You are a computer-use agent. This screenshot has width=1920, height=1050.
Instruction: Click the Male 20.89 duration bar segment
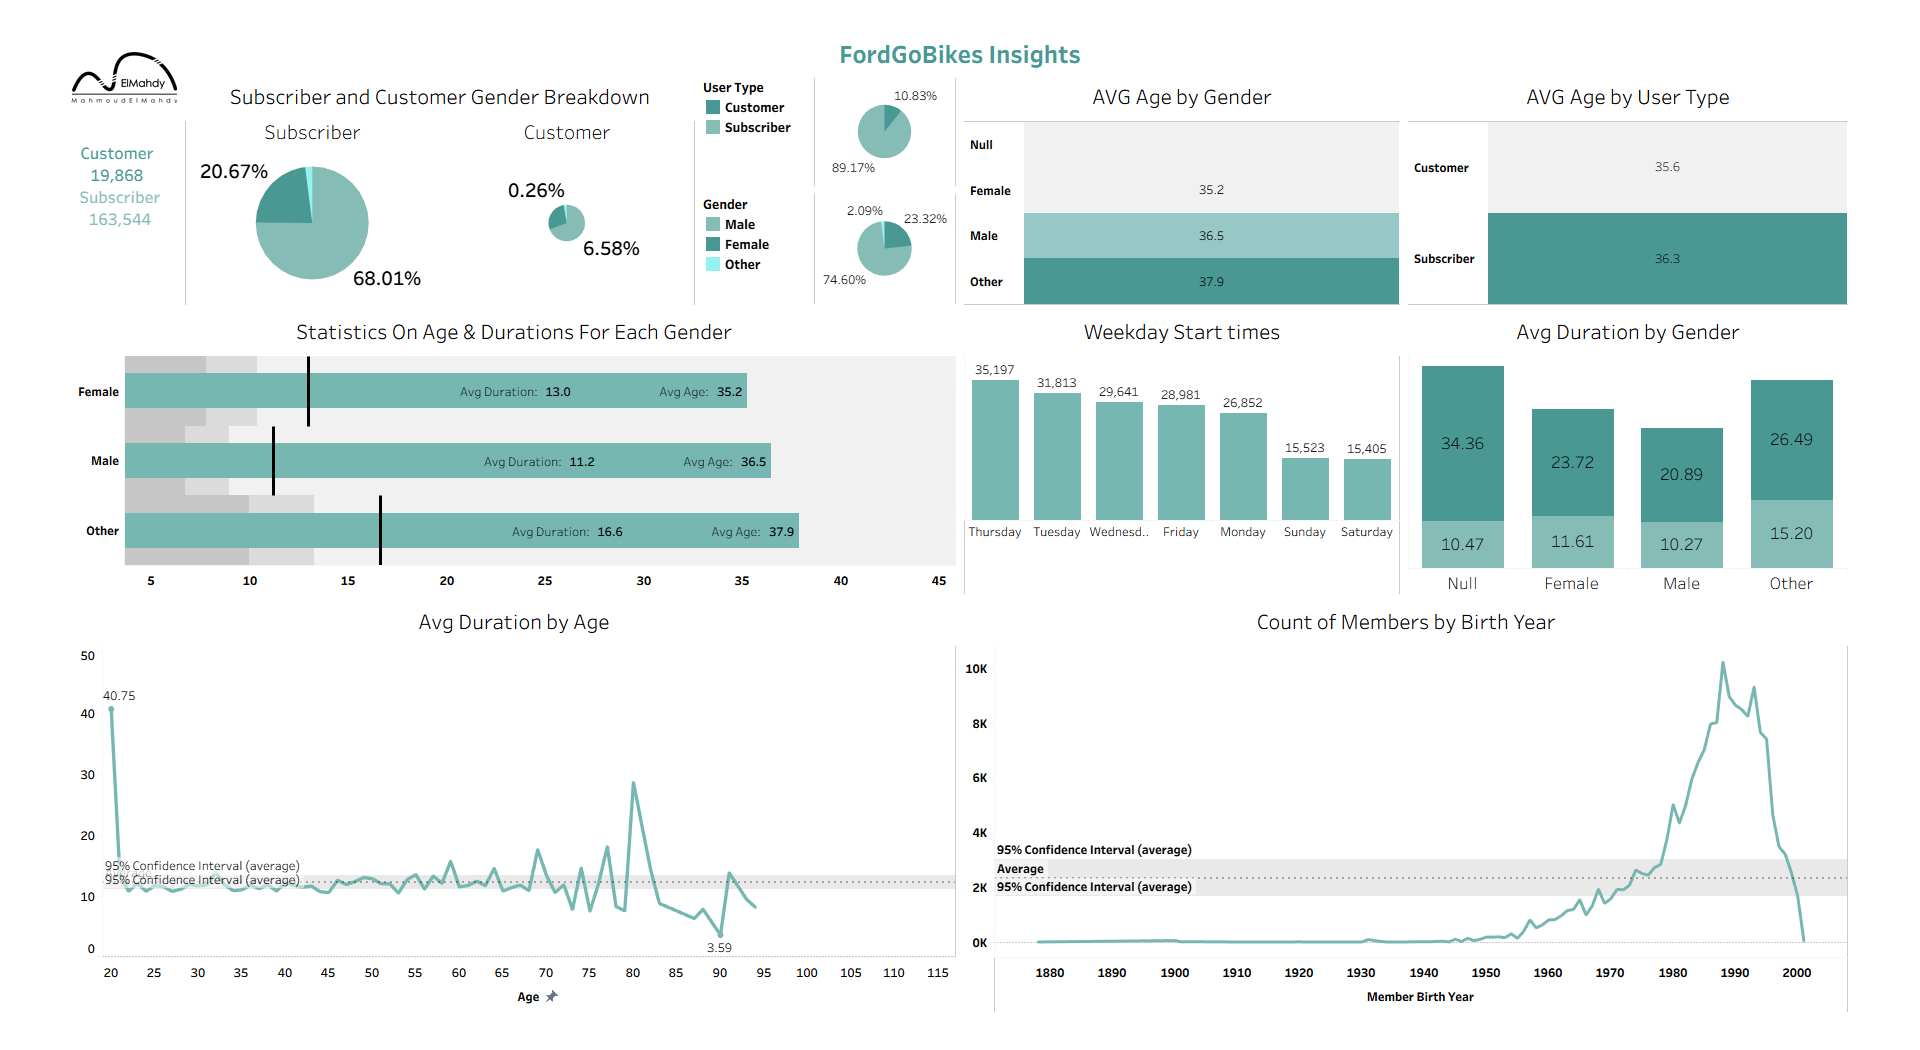tap(1681, 475)
